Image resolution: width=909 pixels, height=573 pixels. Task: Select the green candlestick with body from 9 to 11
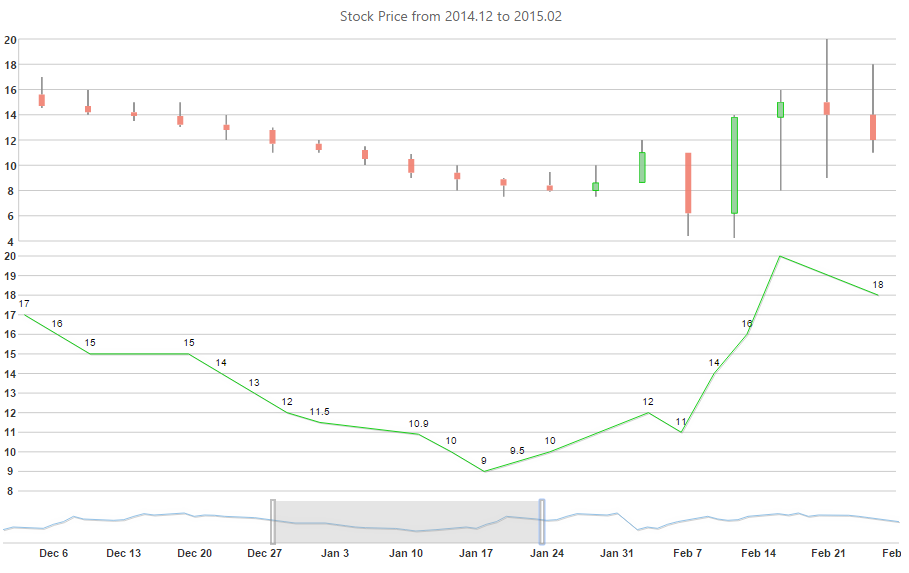(x=642, y=168)
